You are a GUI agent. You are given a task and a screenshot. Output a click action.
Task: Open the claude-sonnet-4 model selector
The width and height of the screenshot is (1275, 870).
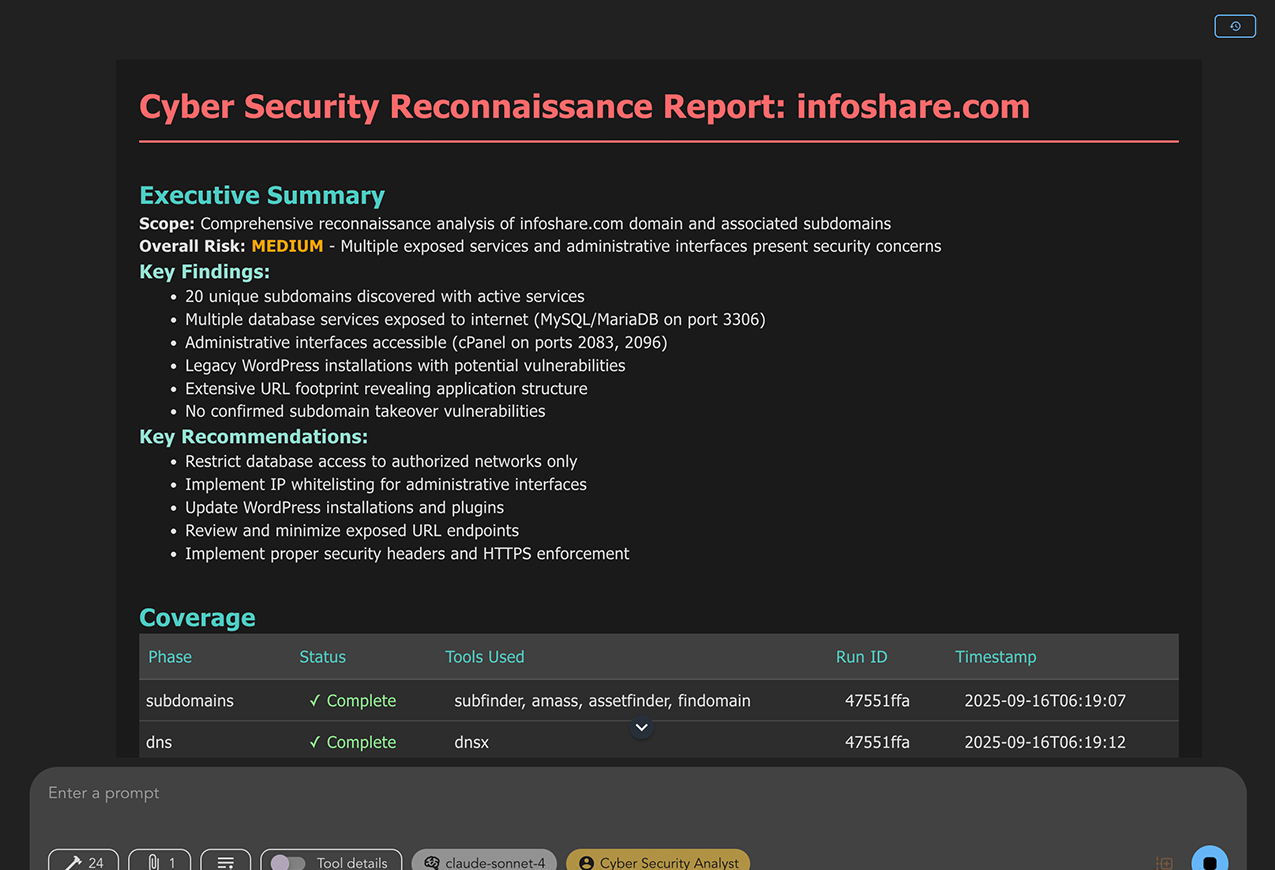coord(484,862)
